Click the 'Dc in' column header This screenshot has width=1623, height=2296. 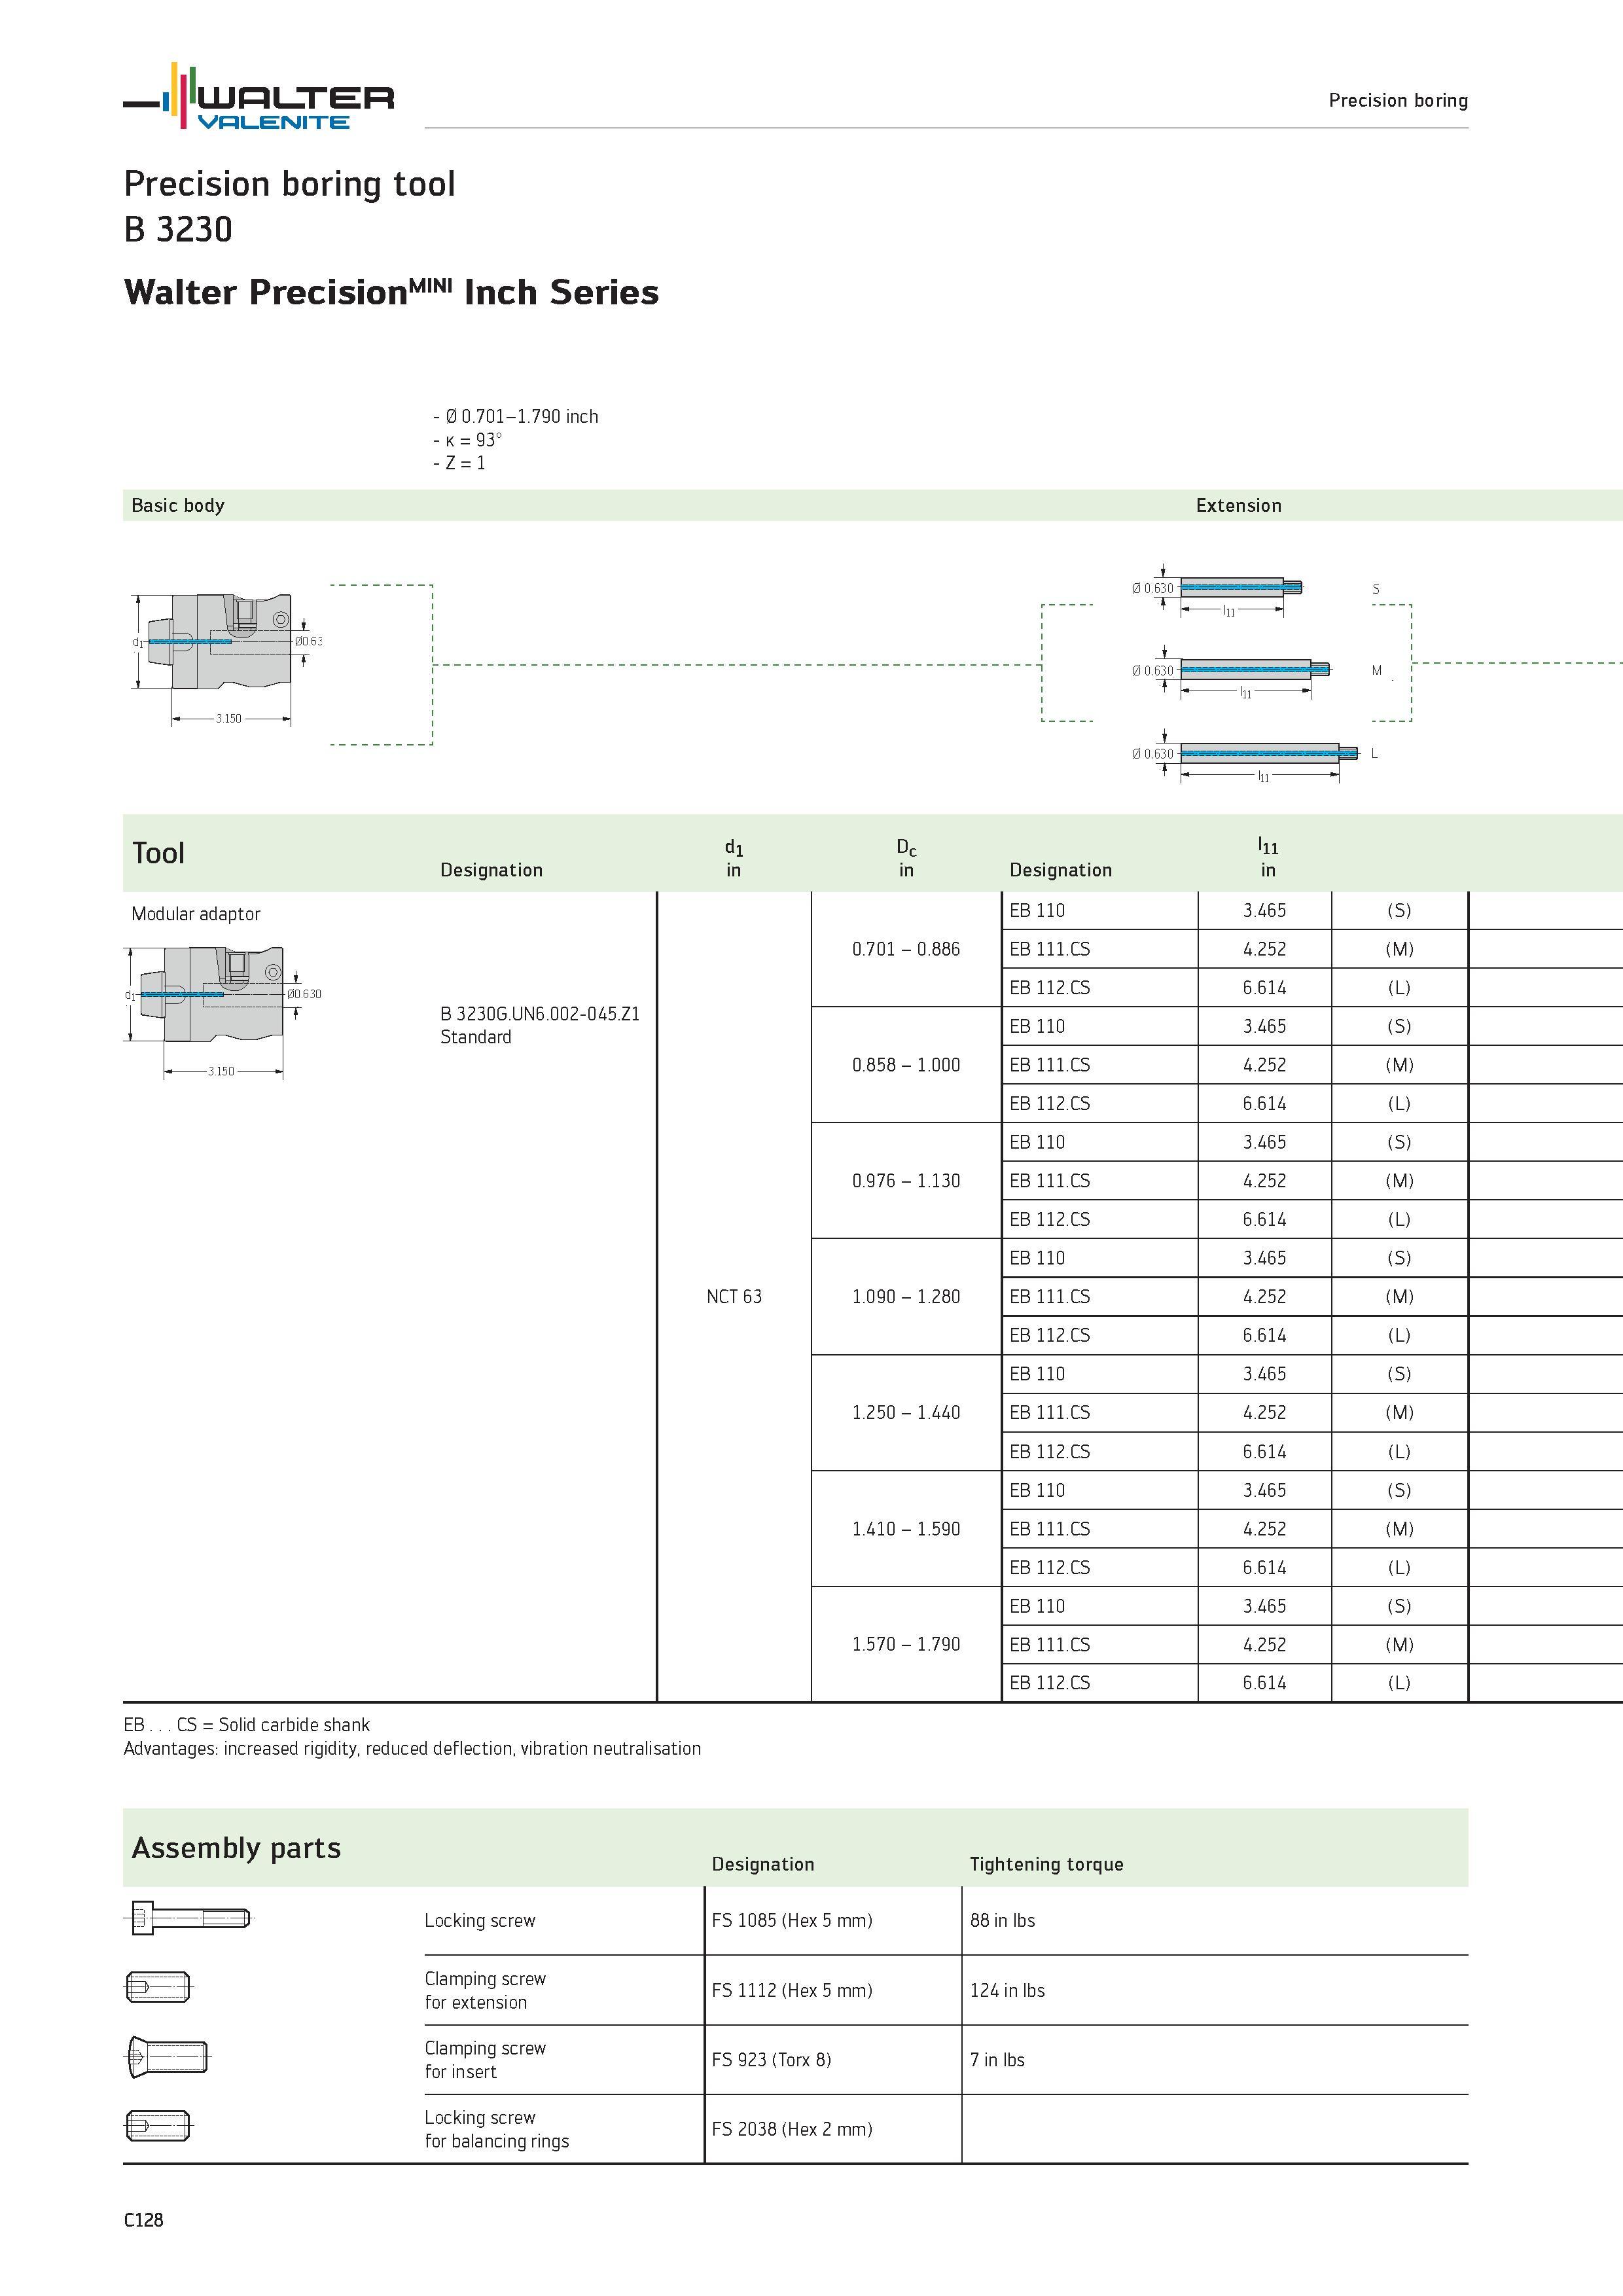click(x=906, y=858)
